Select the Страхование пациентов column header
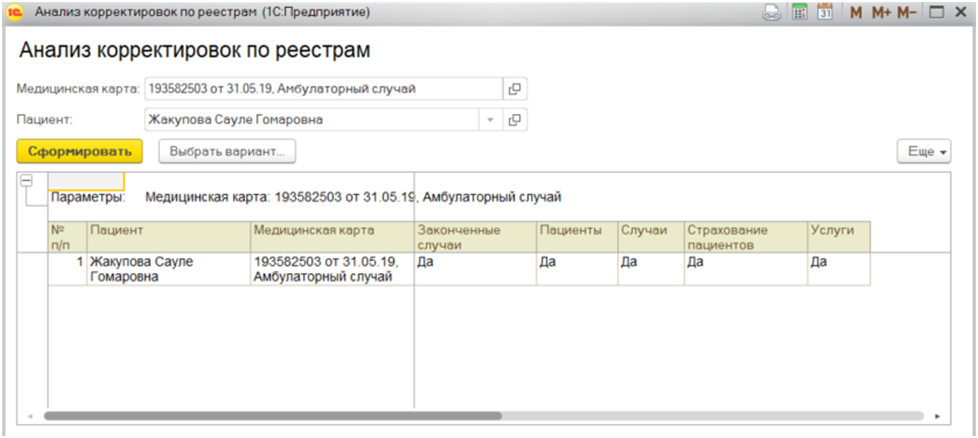The width and height of the screenshot is (978, 438). pyautogui.click(x=746, y=237)
